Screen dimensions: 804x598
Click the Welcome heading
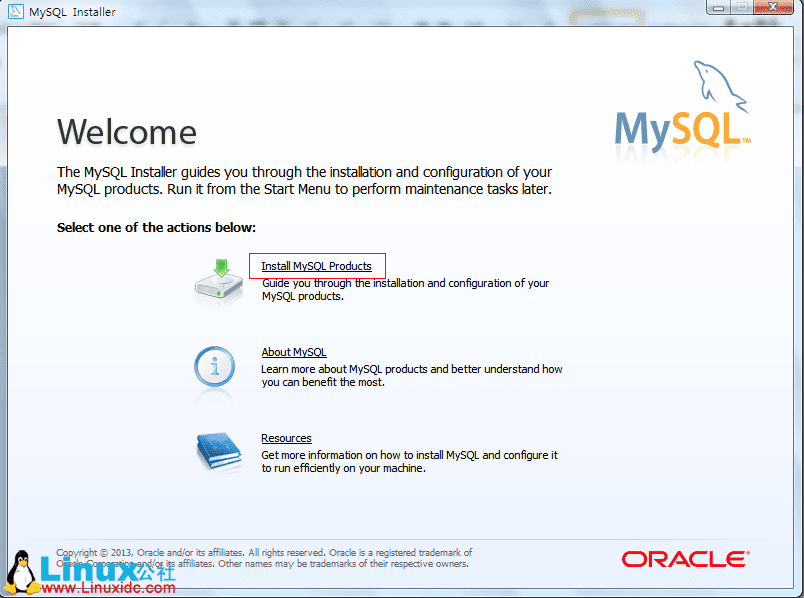(127, 131)
